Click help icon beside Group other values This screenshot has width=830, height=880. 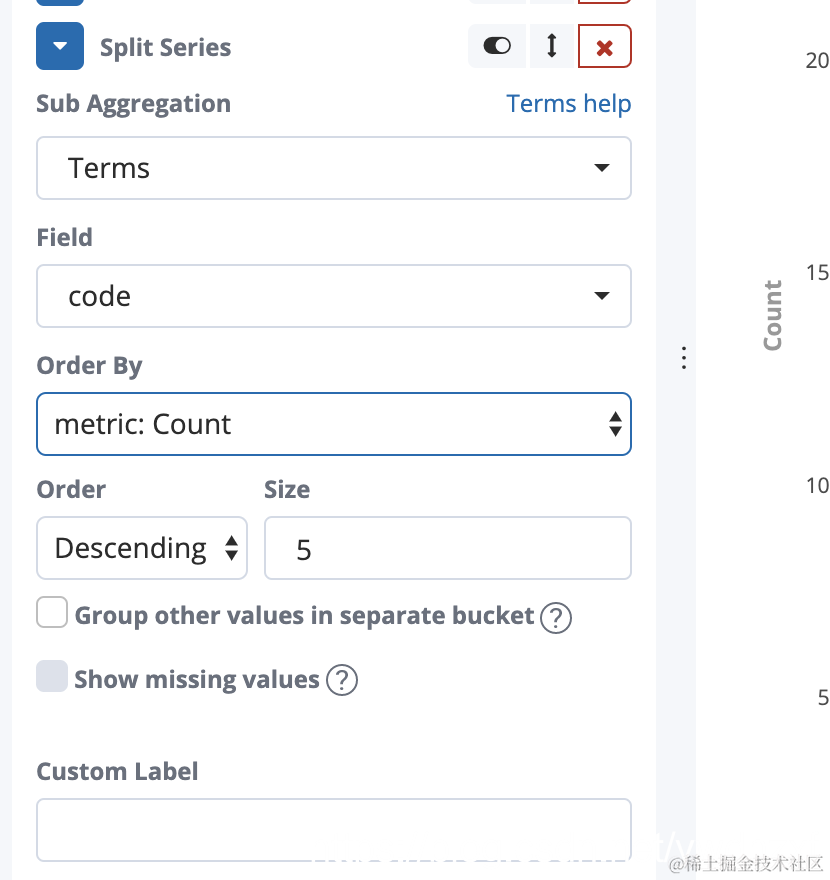[555, 617]
